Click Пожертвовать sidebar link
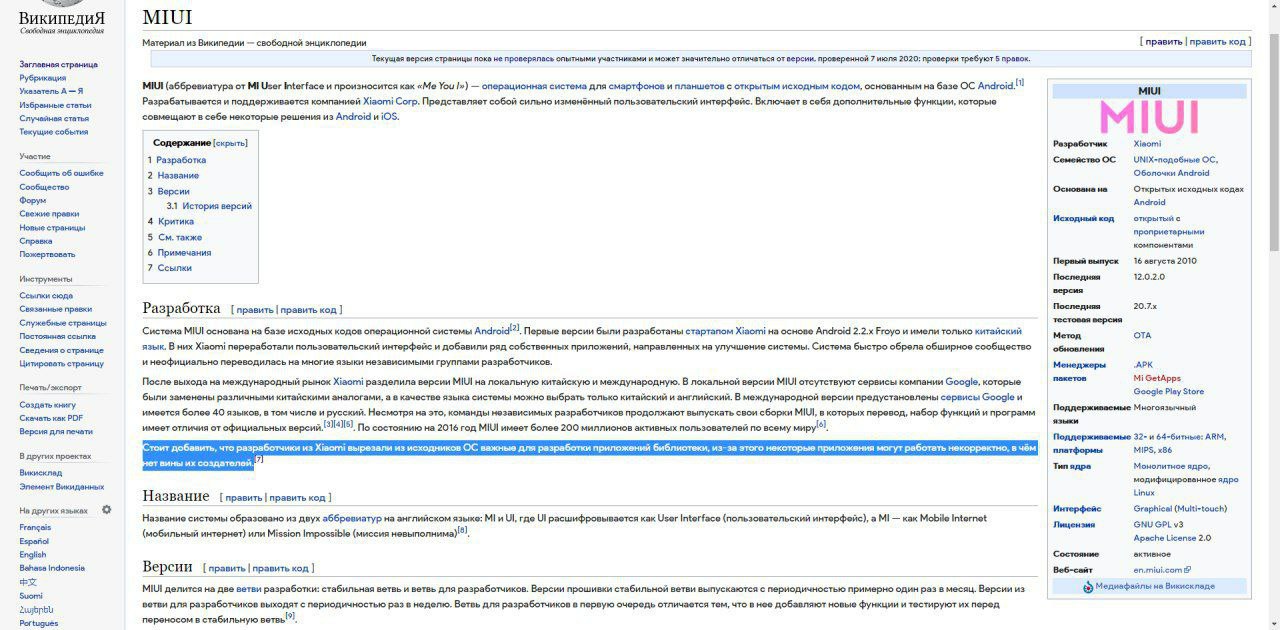This screenshot has width=1280, height=630. click(x=47, y=254)
